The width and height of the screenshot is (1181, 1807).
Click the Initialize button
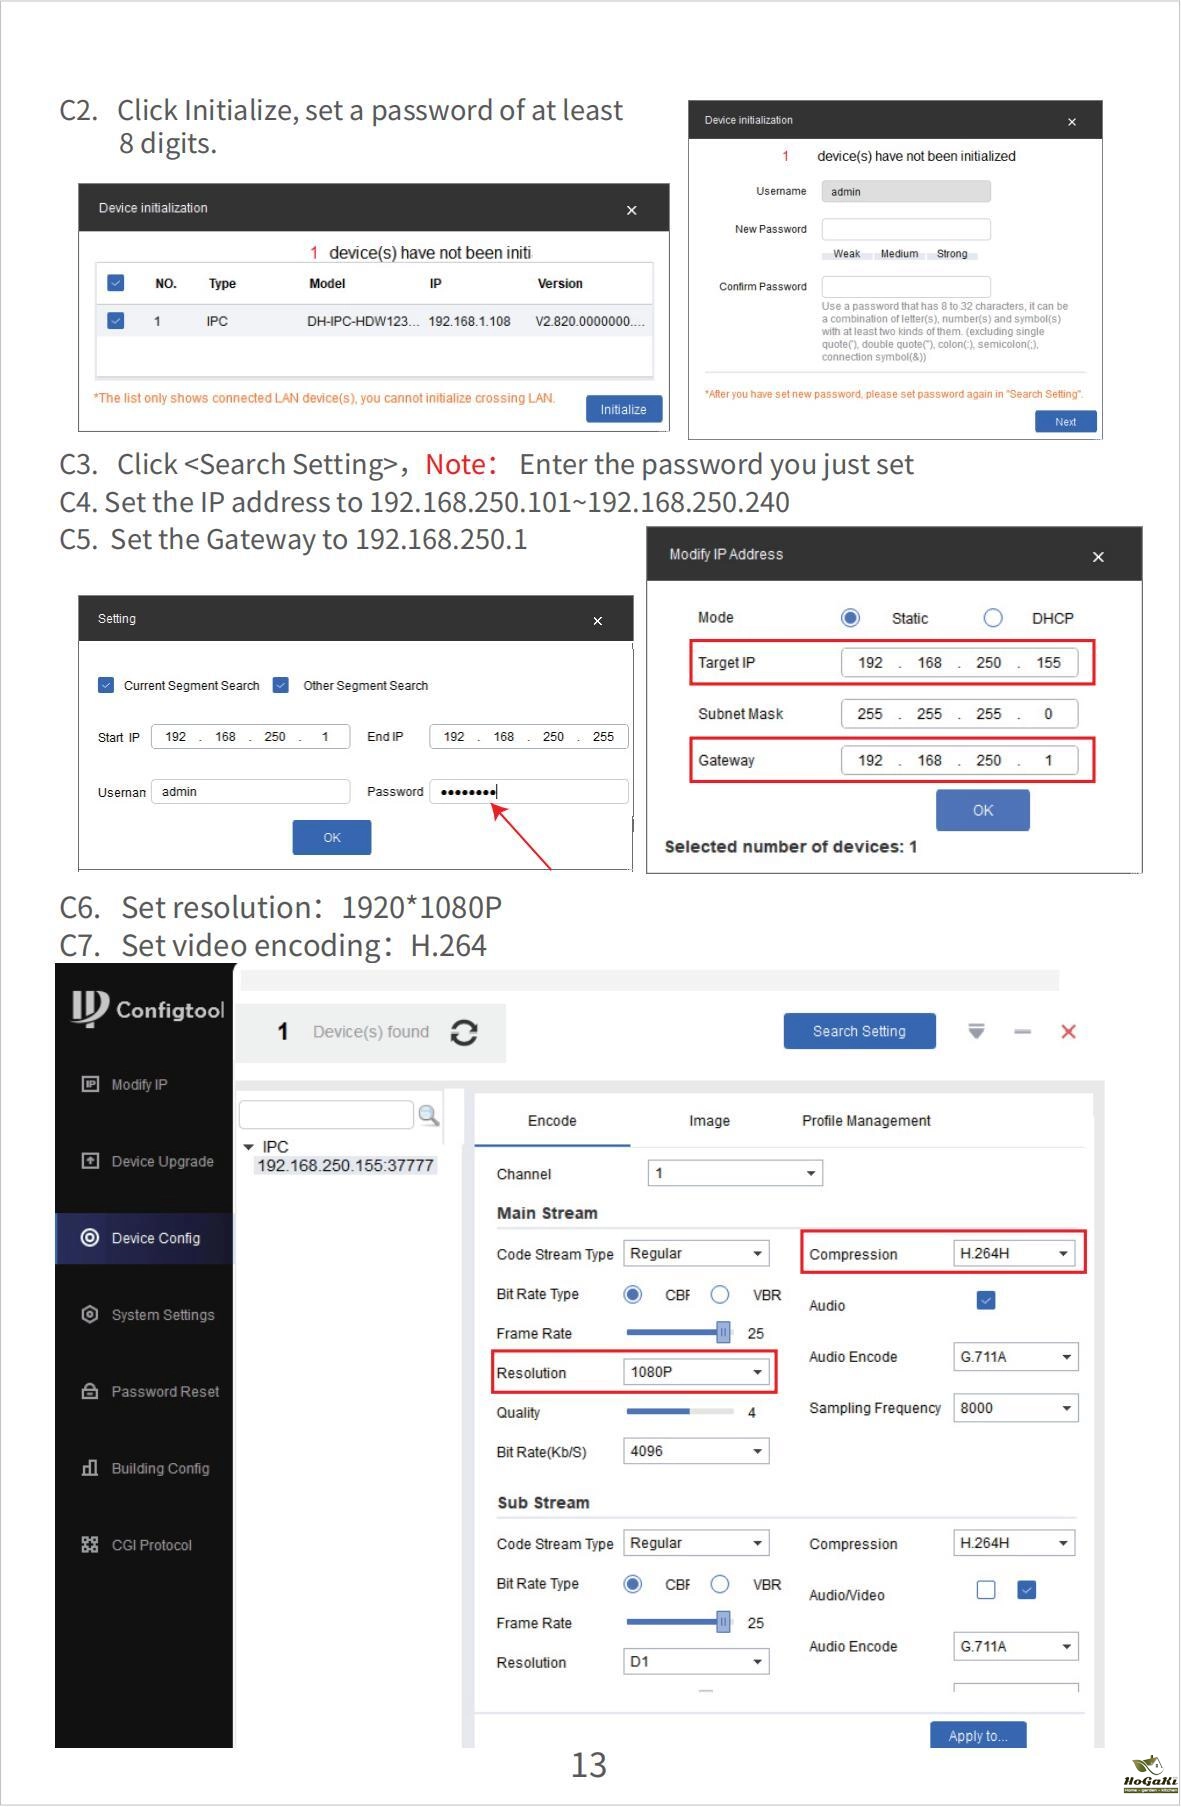pos(623,409)
